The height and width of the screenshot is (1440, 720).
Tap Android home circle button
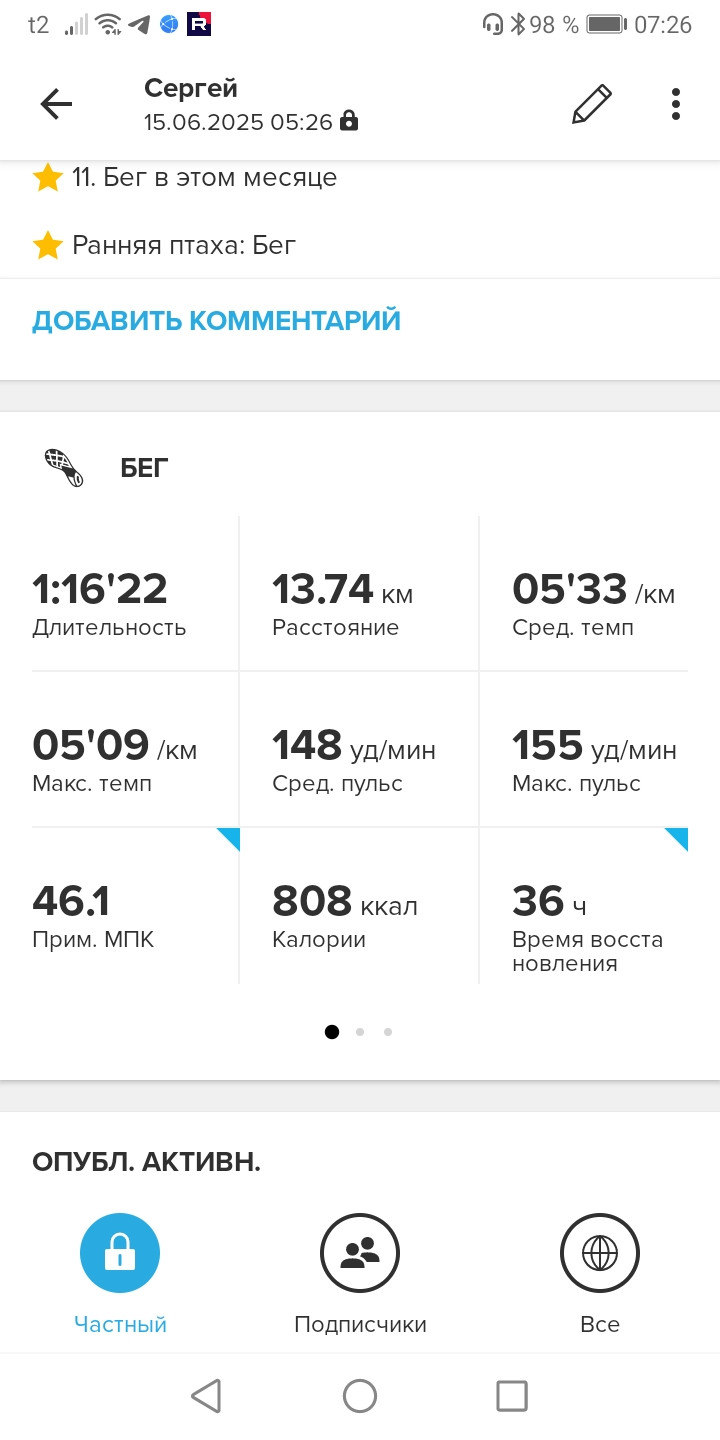[x=360, y=1395]
